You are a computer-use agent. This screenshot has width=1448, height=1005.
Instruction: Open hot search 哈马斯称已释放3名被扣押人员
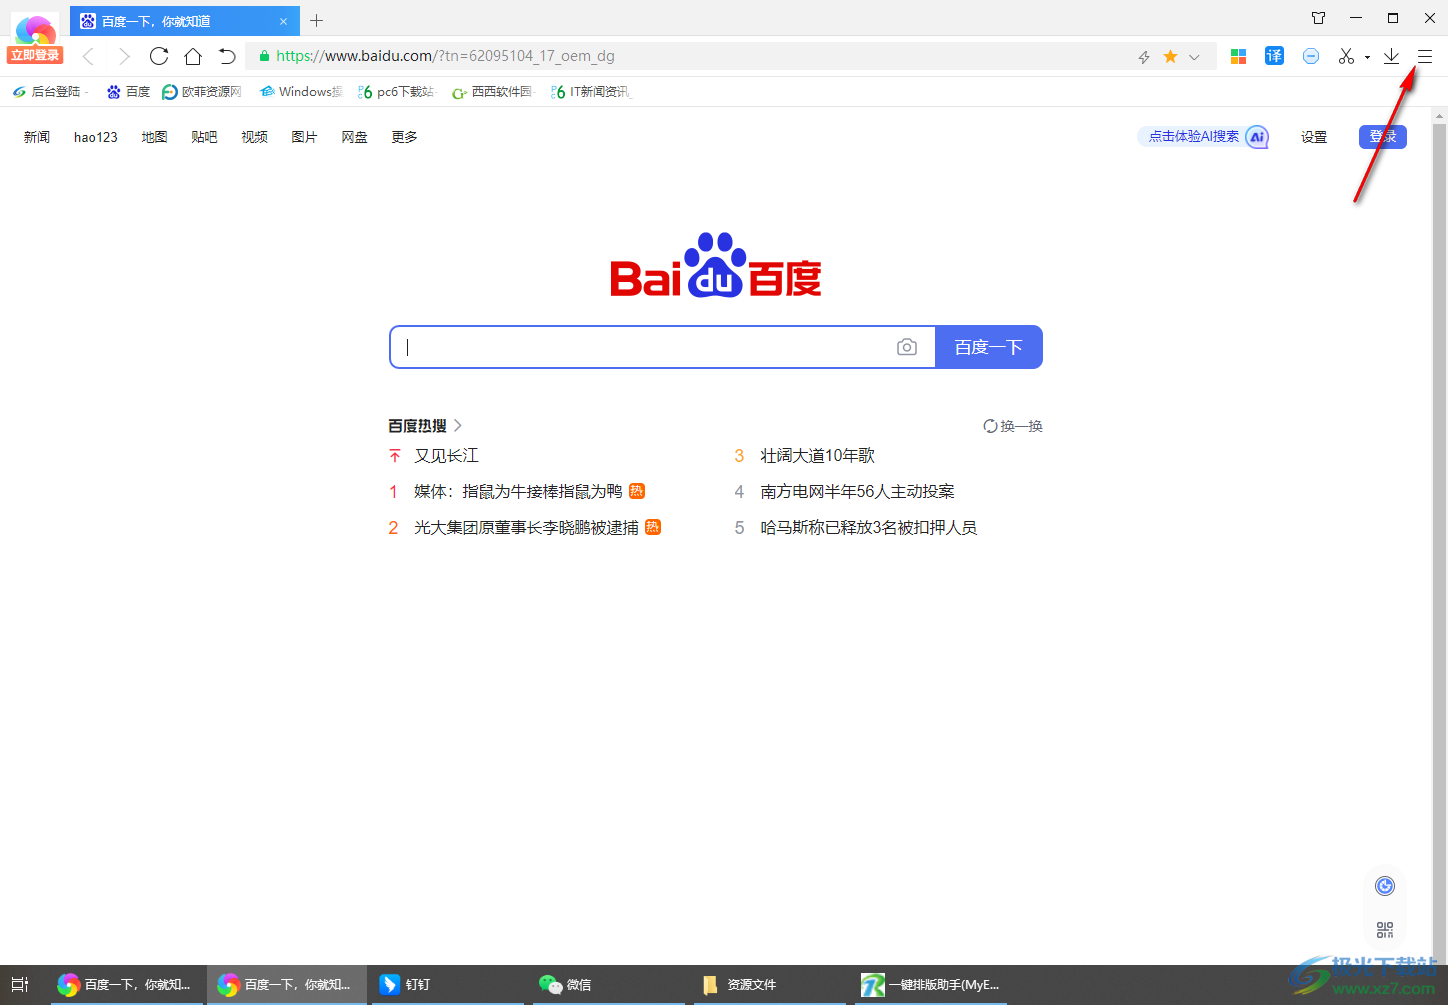pyautogui.click(x=869, y=528)
